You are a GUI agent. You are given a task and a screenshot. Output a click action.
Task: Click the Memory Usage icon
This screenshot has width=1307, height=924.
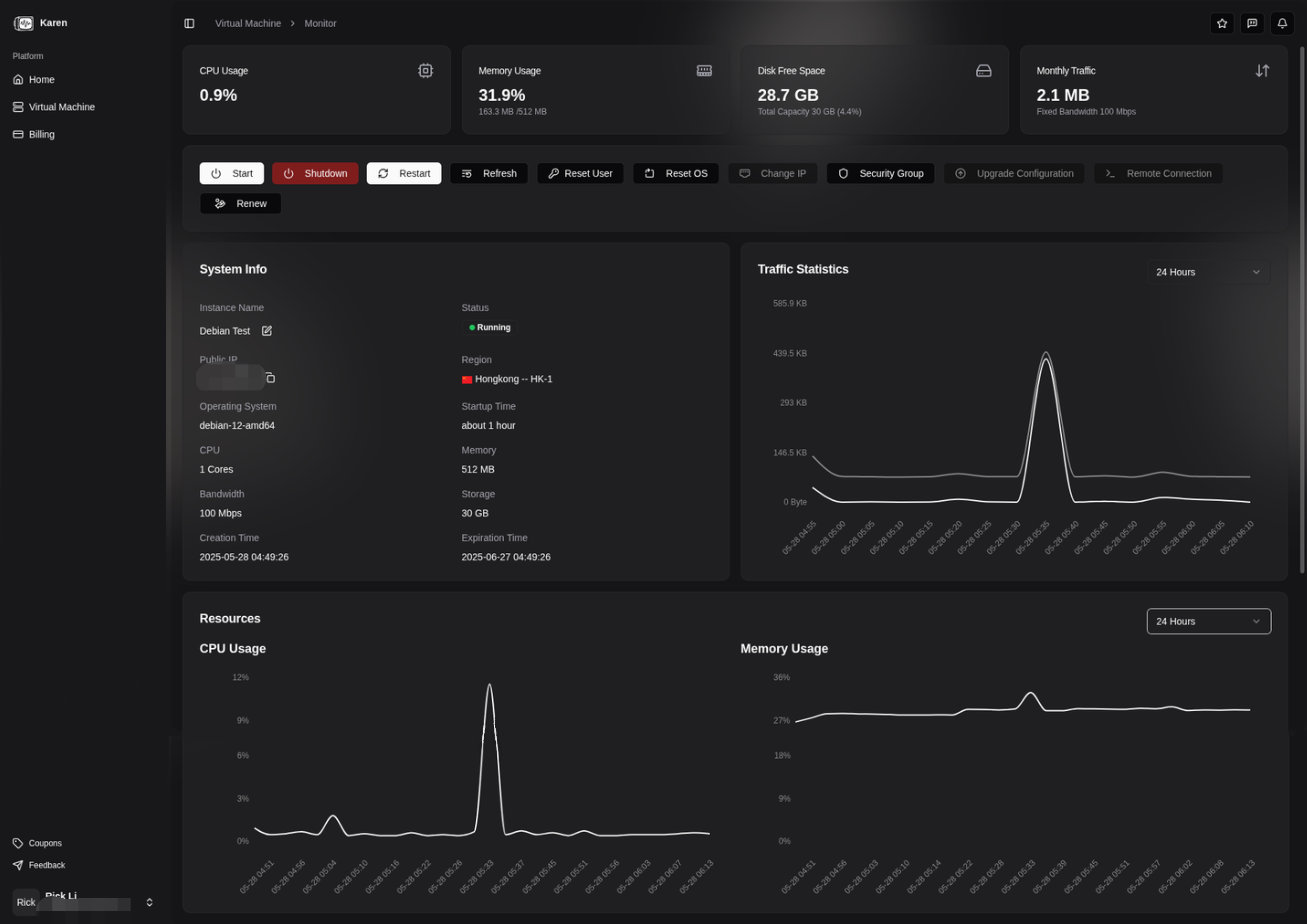[704, 71]
